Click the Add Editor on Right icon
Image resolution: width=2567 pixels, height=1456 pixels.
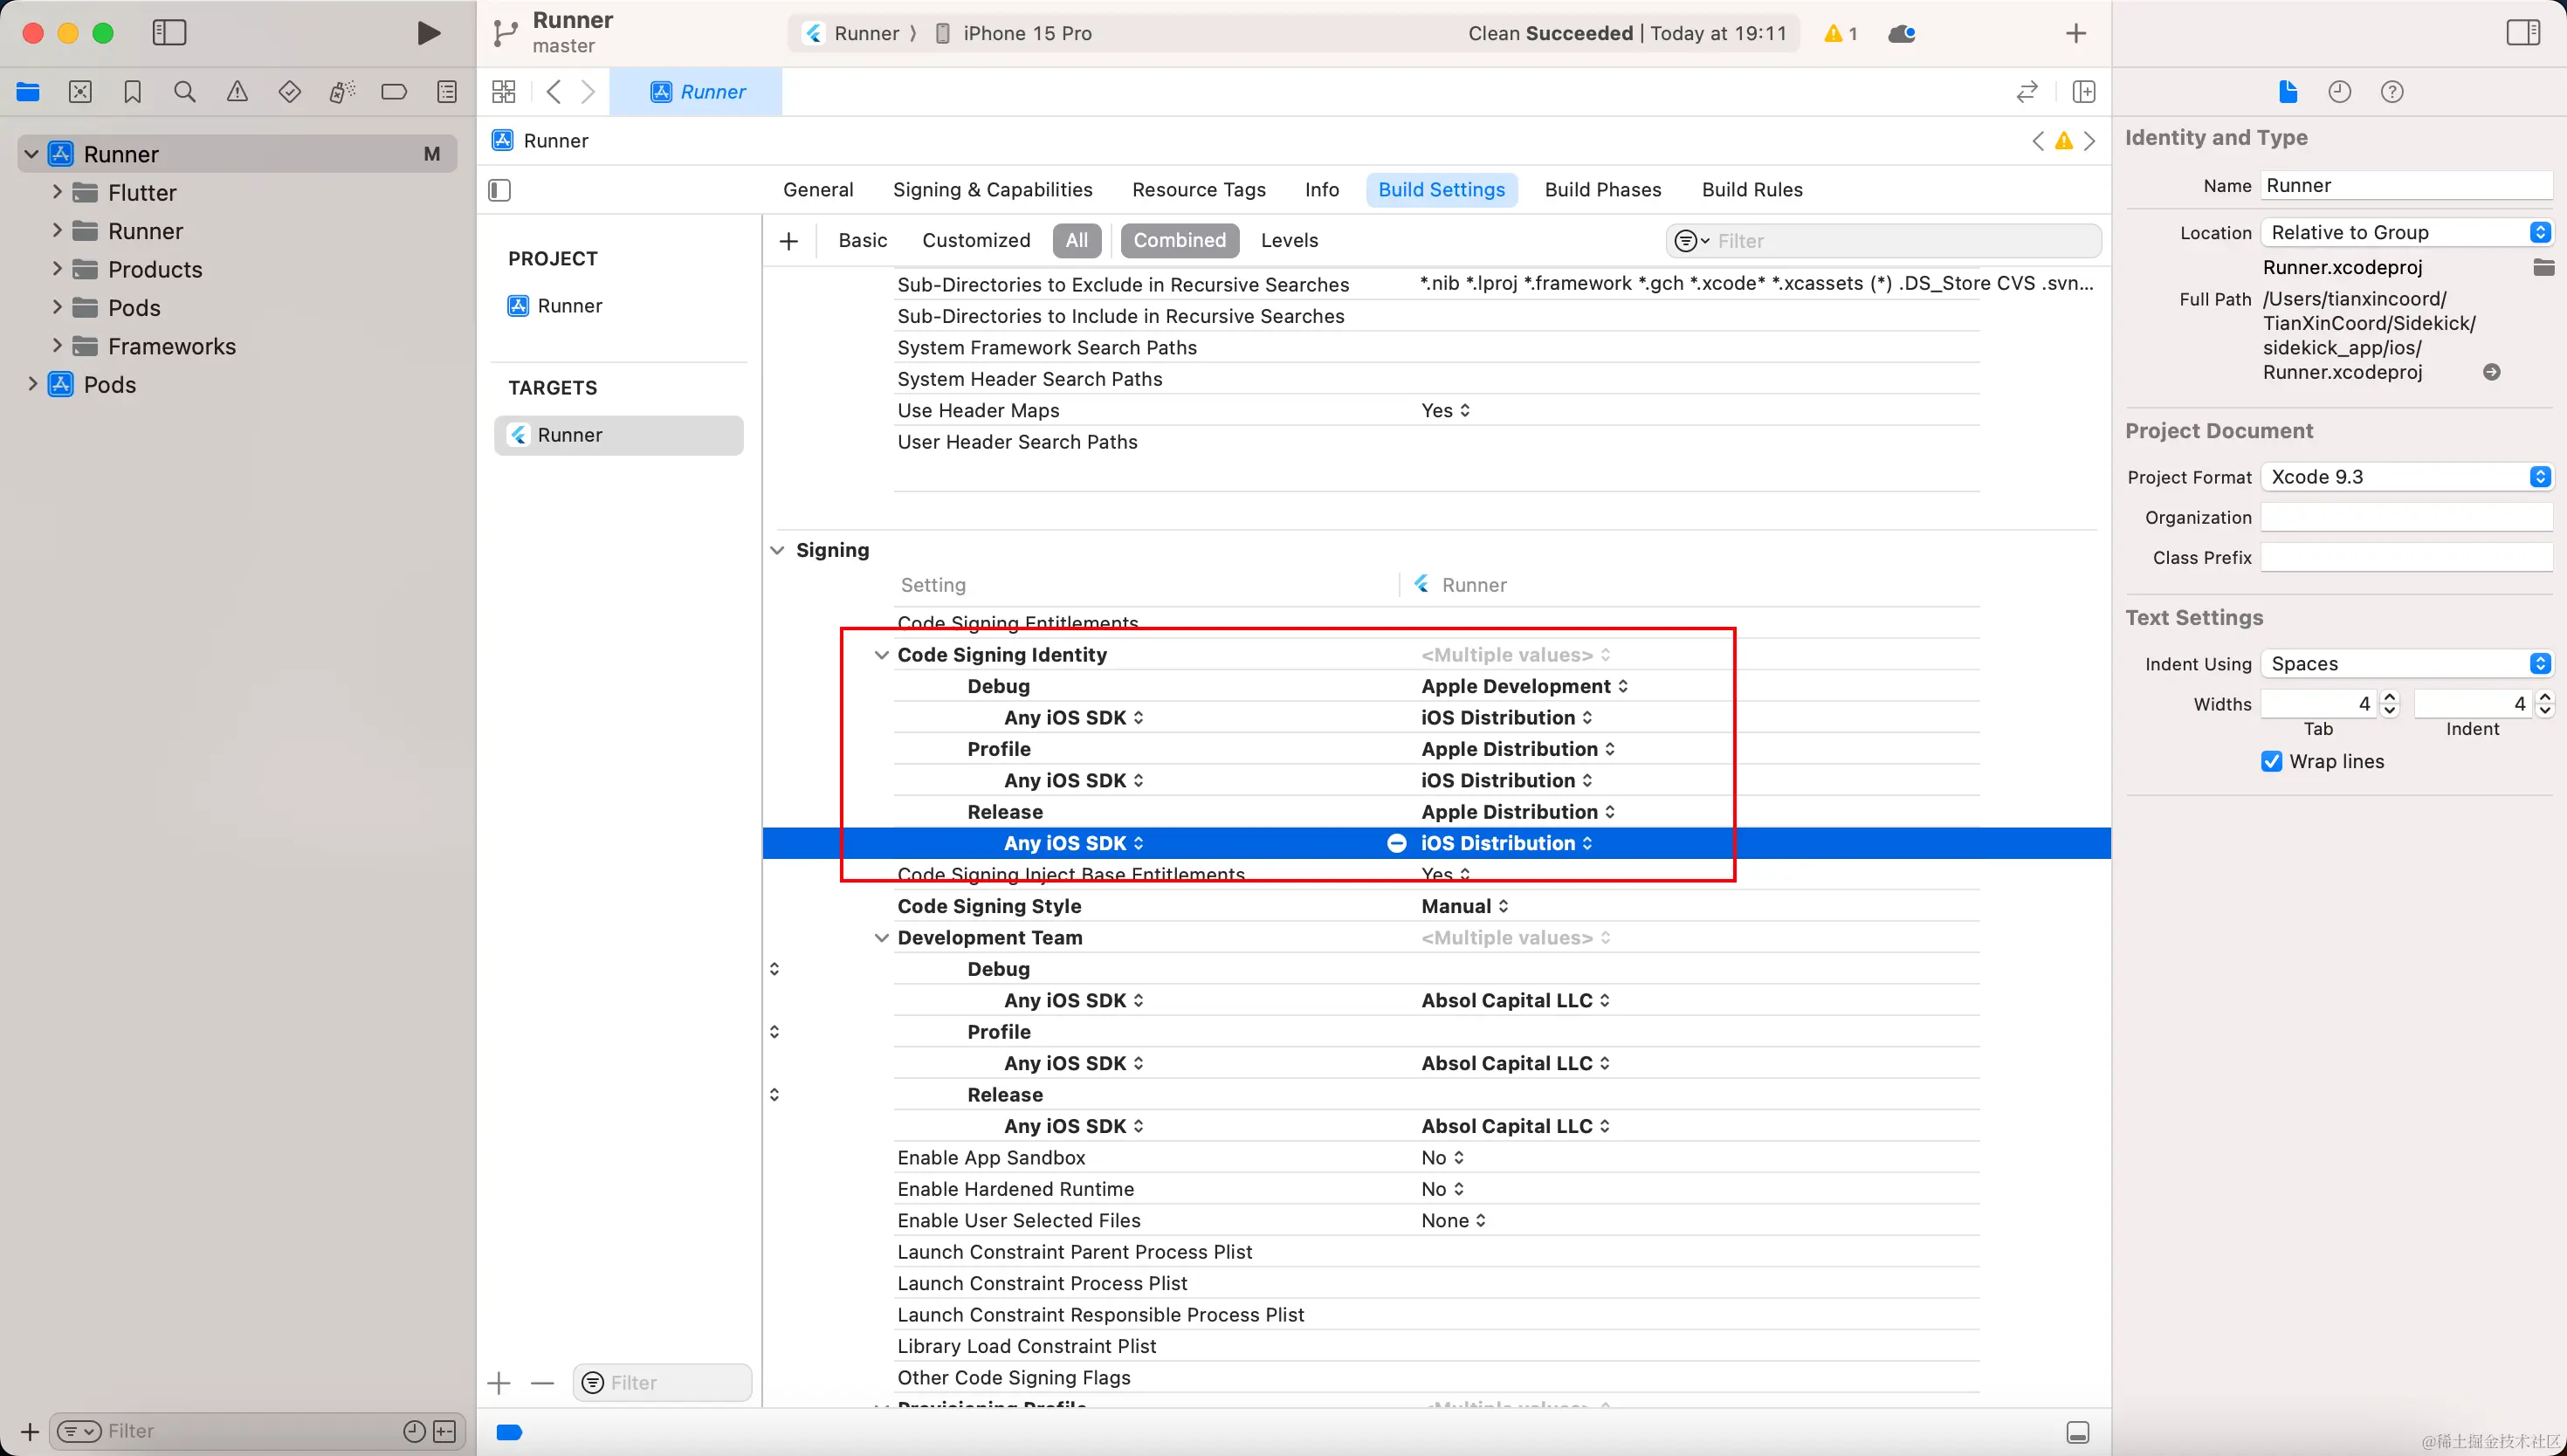tap(2084, 92)
